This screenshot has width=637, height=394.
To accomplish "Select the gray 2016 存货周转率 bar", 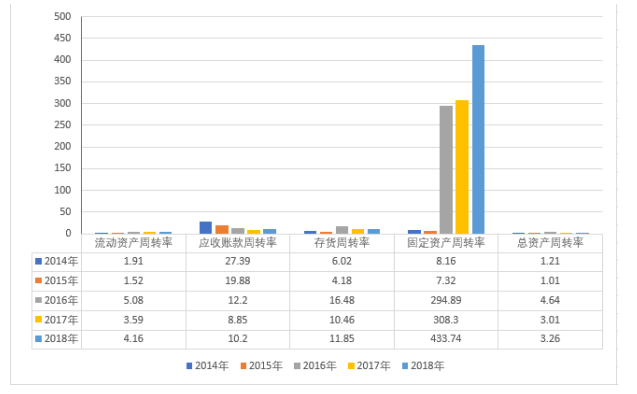I will (342, 230).
